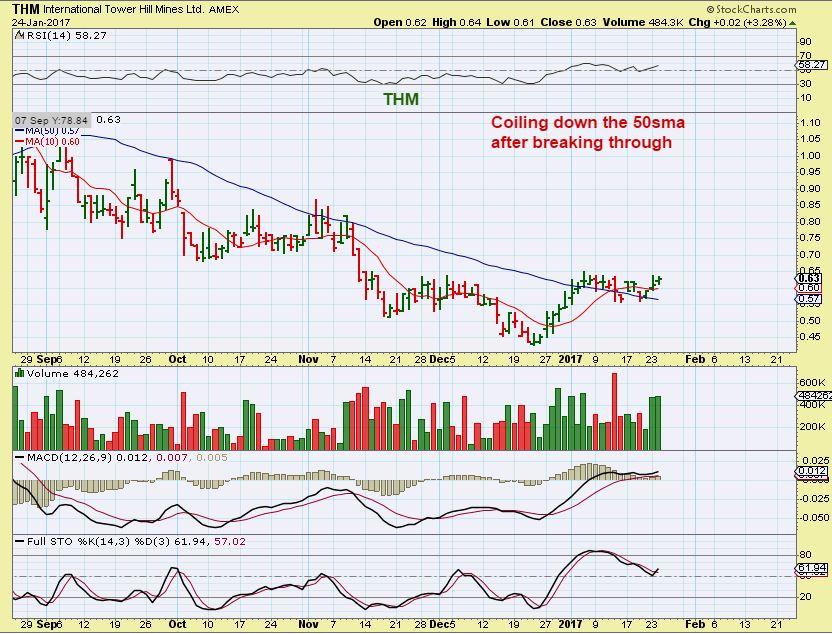Click the green THM label below the RSI panel
832x634 pixels.
coord(401,99)
